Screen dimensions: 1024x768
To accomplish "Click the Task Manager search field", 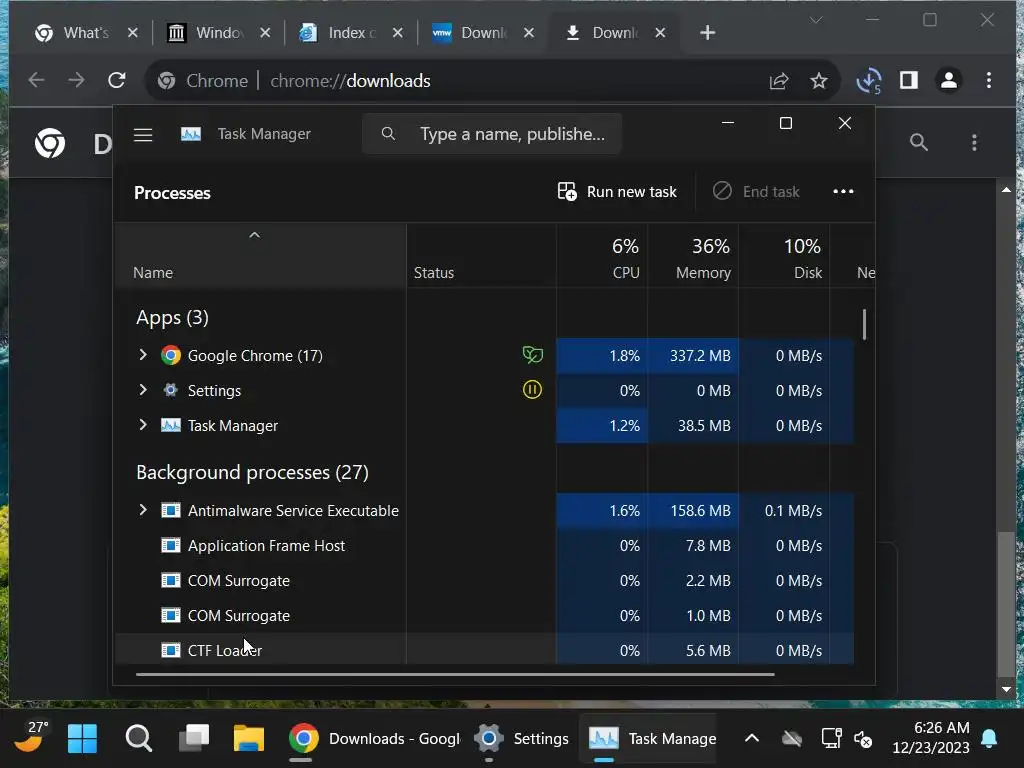I will [492, 134].
